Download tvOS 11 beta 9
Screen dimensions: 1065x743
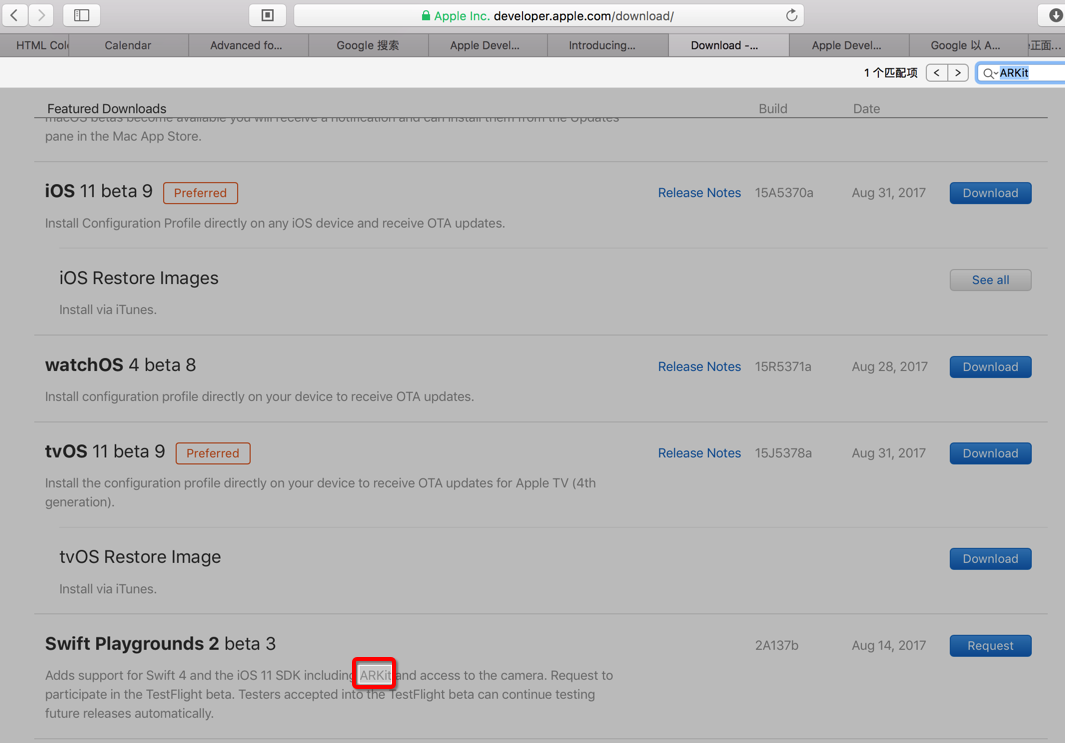pos(990,453)
